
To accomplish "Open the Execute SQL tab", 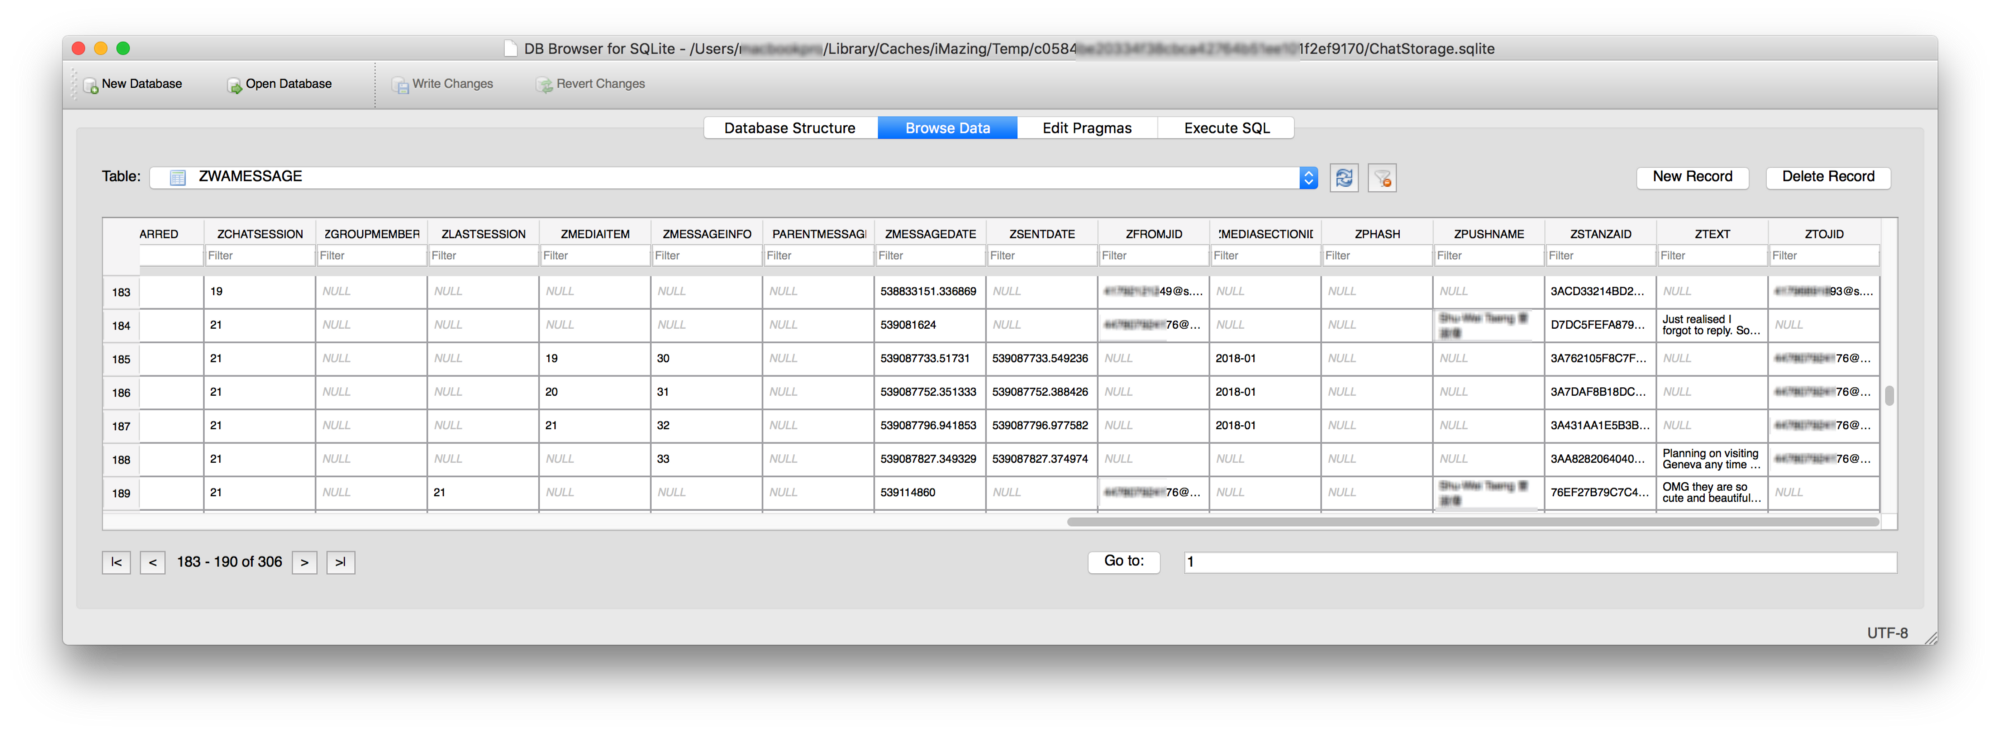I will (1226, 128).
